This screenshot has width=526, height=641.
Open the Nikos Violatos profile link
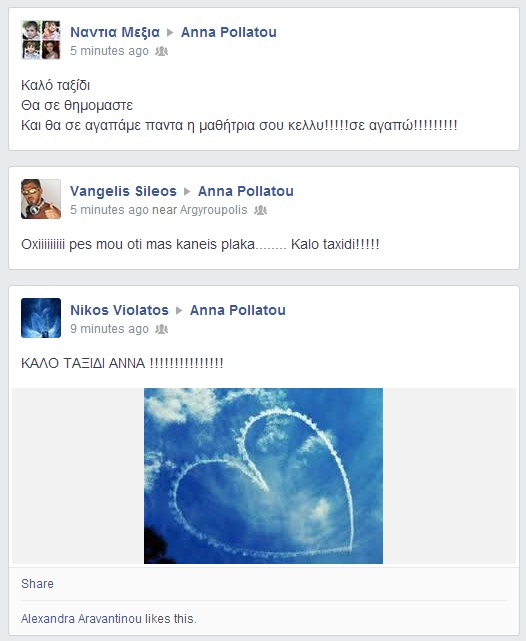(119, 310)
